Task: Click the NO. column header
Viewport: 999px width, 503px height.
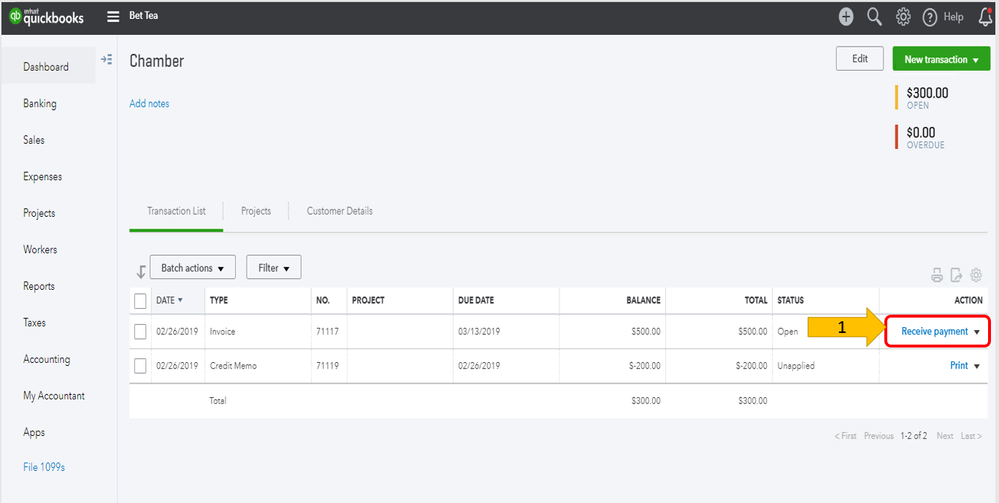Action: point(323,300)
